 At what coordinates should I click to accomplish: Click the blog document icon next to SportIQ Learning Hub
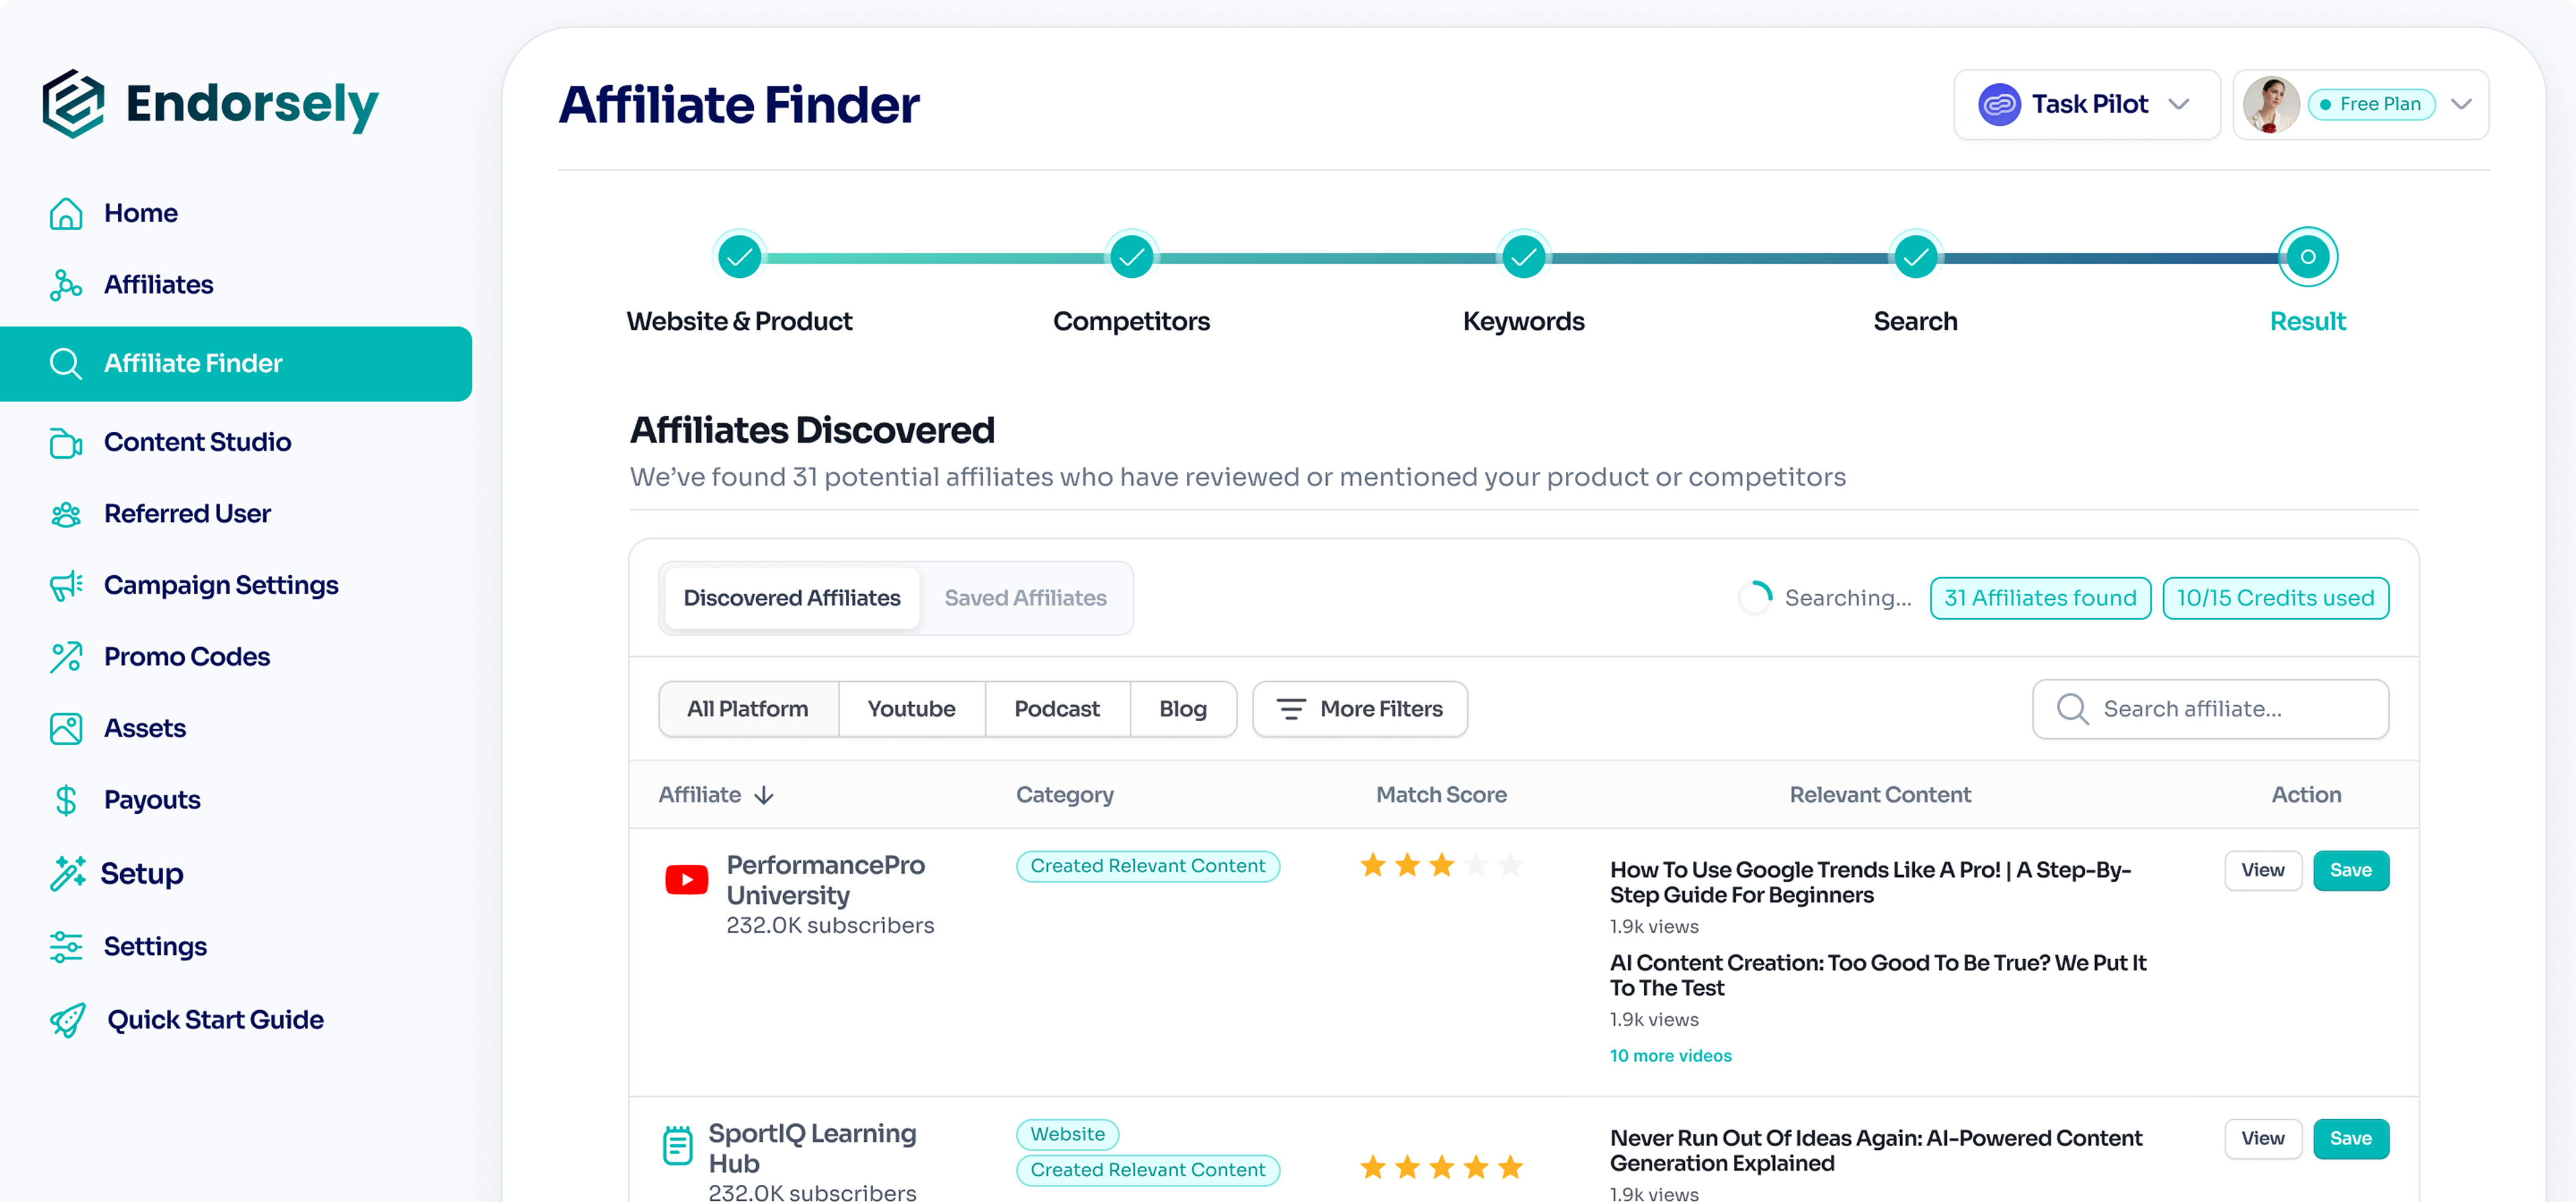pos(677,1145)
